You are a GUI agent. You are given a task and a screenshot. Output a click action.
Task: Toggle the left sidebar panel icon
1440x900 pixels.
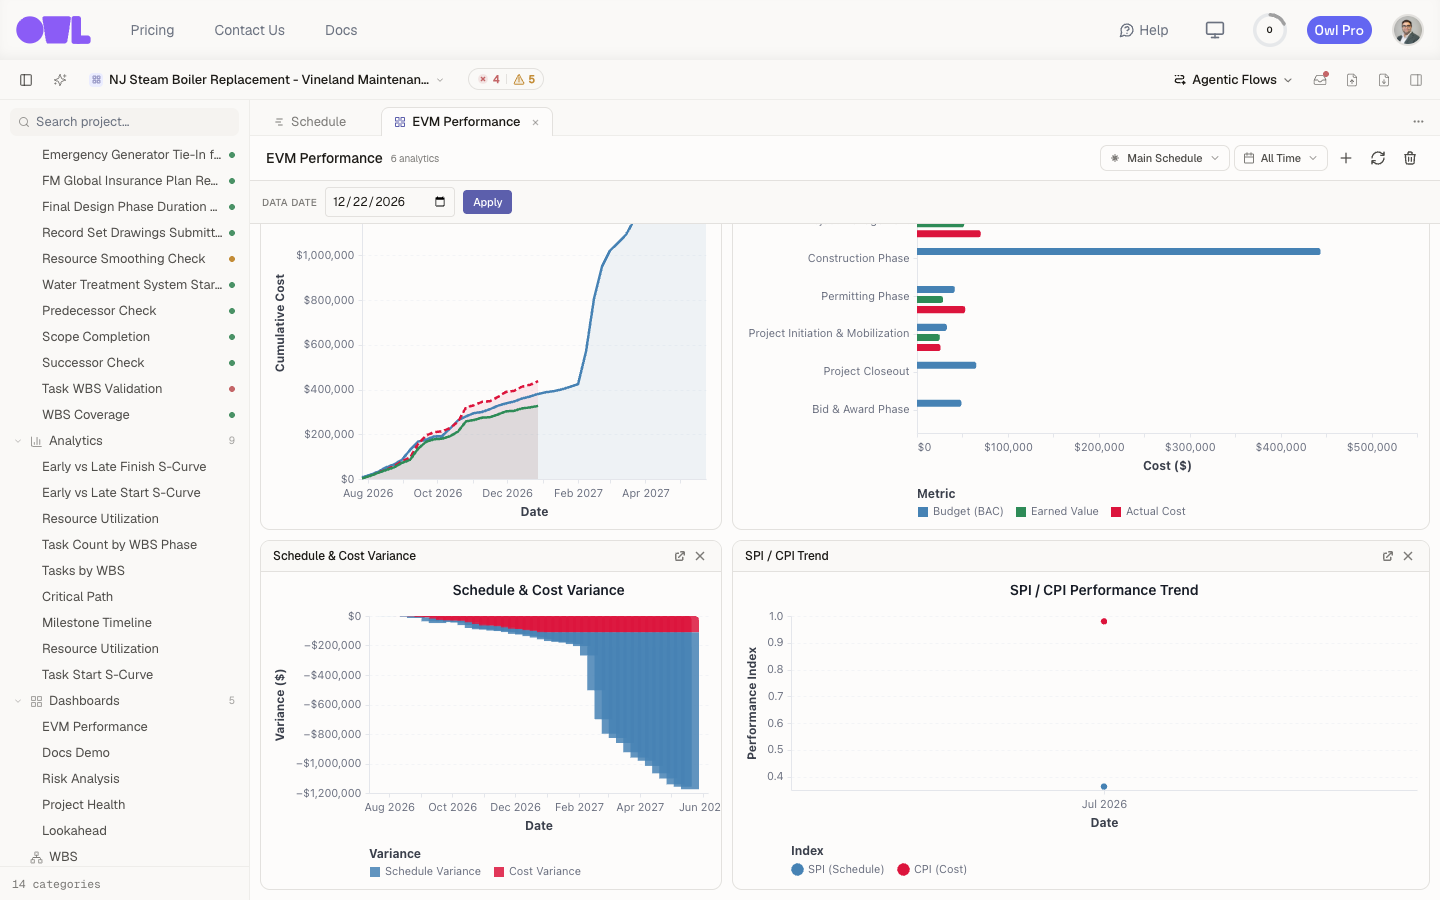click(x=26, y=80)
